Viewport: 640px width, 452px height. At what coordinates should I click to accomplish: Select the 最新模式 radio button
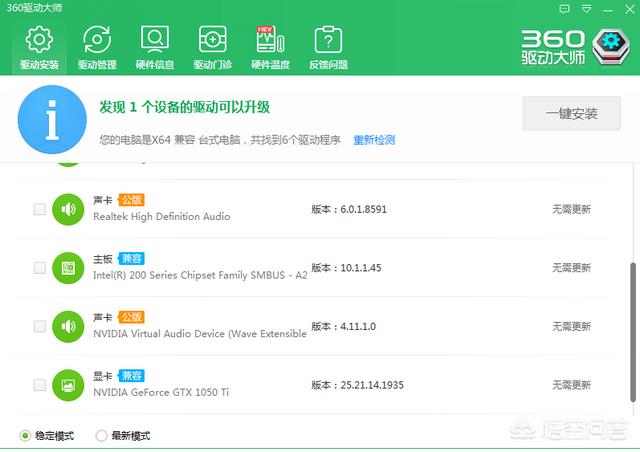click(x=101, y=436)
